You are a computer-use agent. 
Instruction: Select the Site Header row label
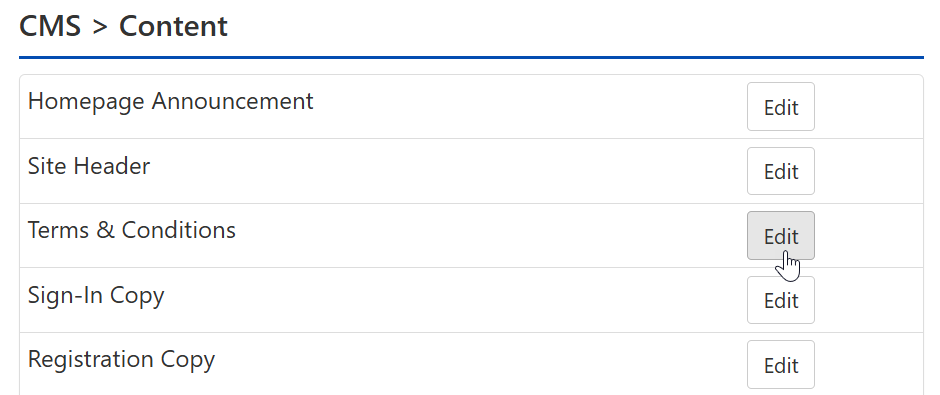(x=89, y=166)
